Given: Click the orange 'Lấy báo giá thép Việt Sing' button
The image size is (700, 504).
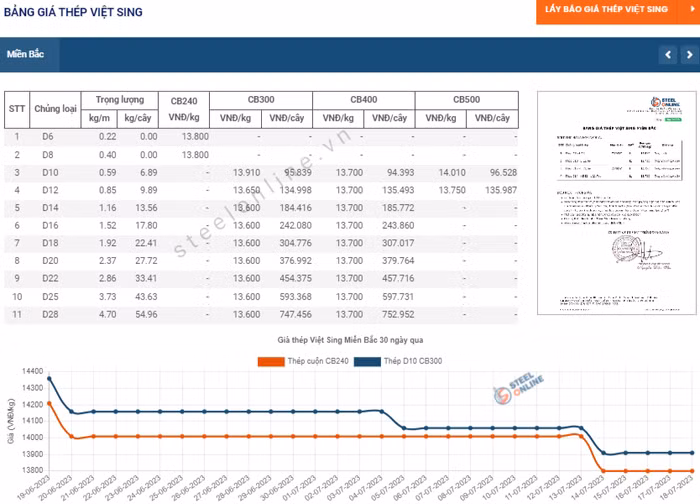Looking at the screenshot, I should [x=618, y=11].
